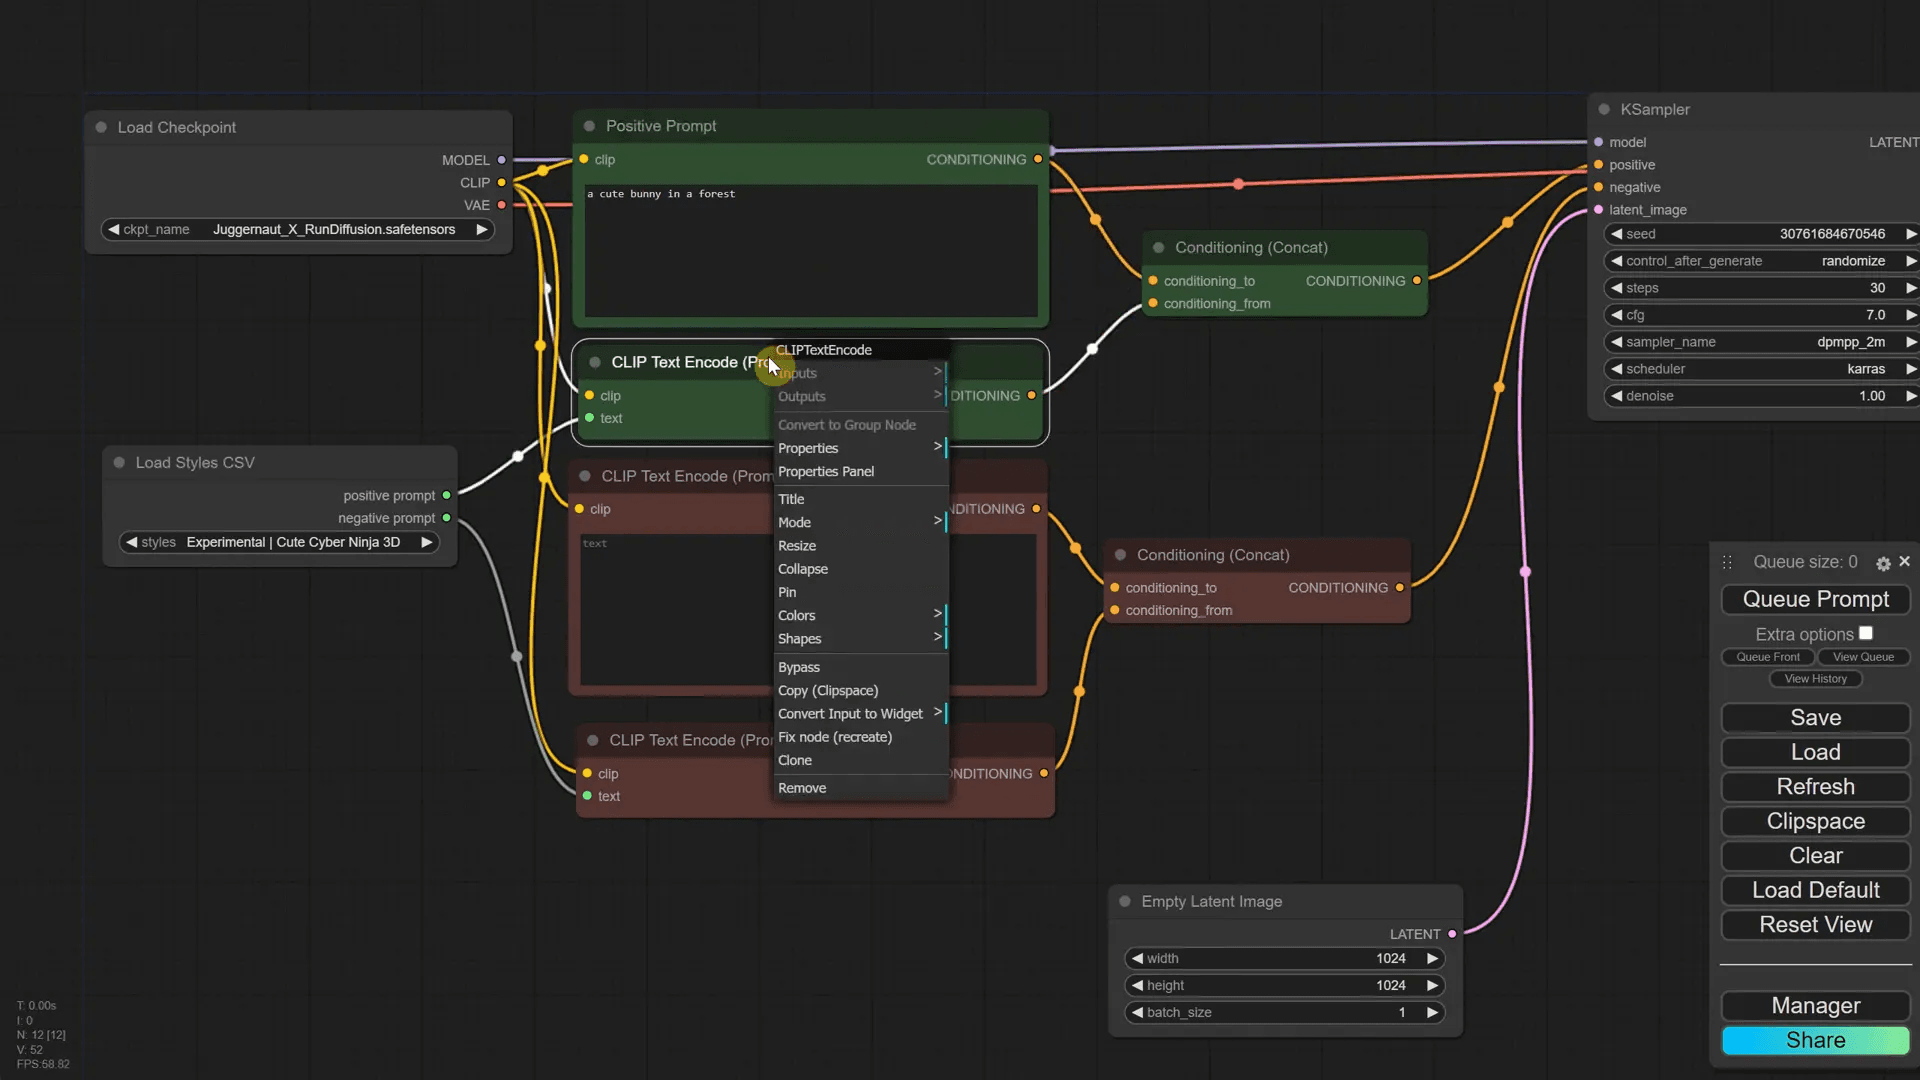This screenshot has width=1920, height=1080.
Task: Select next checkpoint with ckpt_name right arrow
Action: (482, 229)
